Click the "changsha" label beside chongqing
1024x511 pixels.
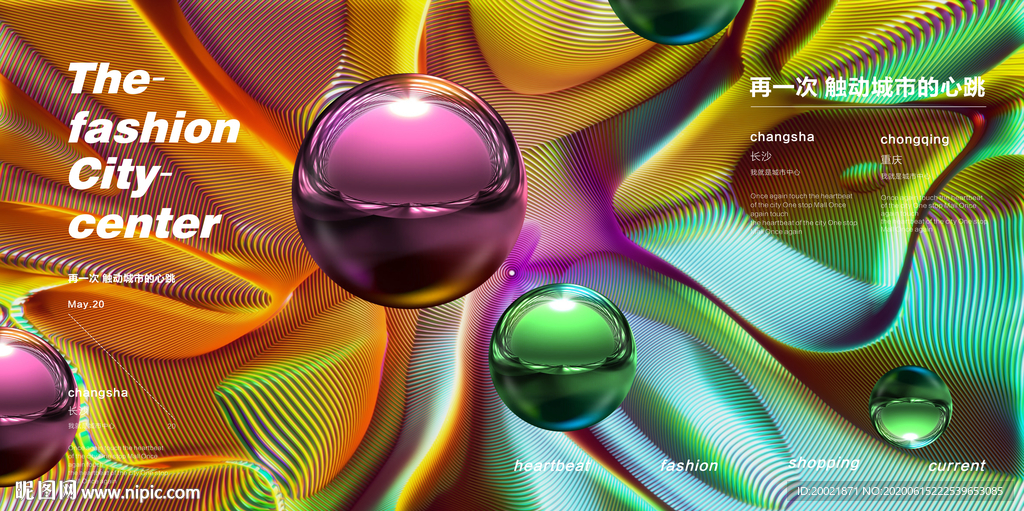[x=782, y=137]
